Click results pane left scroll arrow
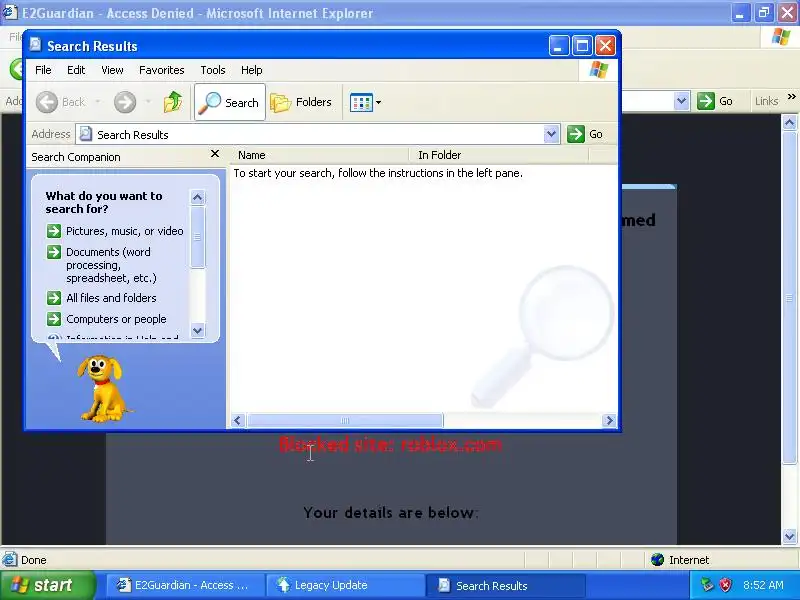 click(x=237, y=420)
